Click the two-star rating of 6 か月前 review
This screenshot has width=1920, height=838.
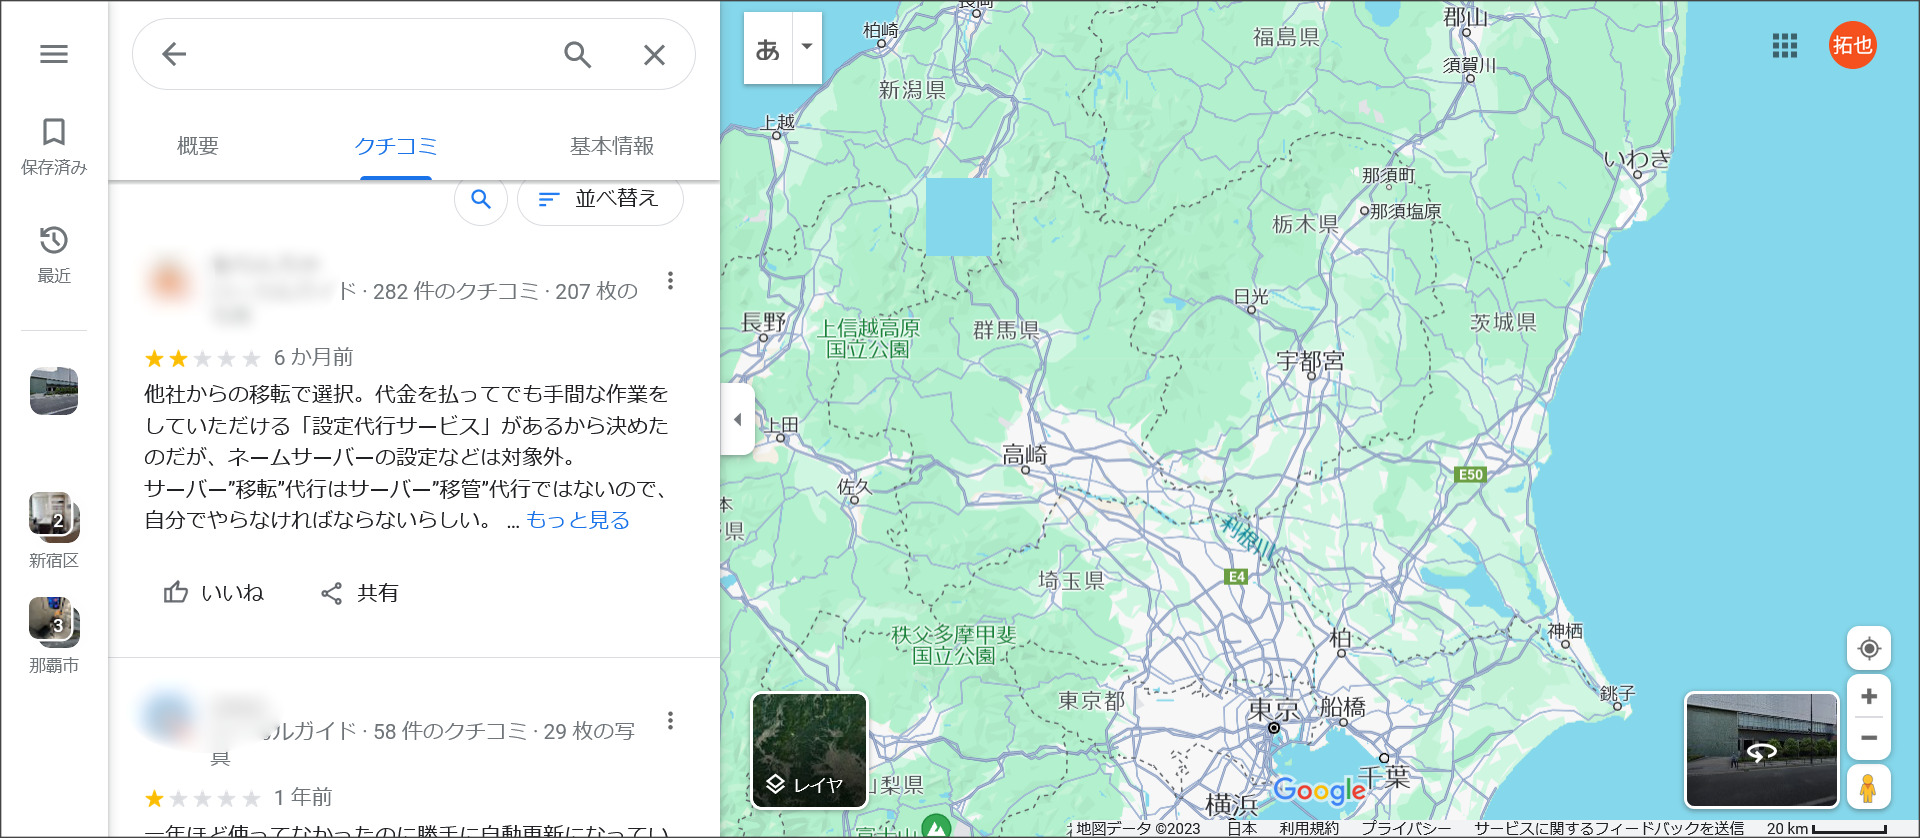tap(202, 358)
